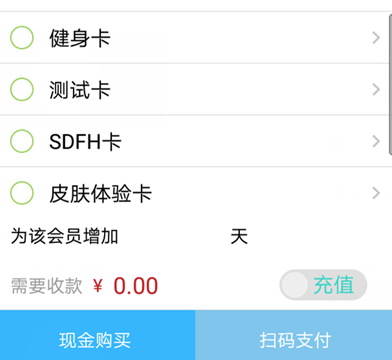Image resolution: width=392 pixels, height=360 pixels.
Task: Select the 测试卡 radio circle
Action: (x=22, y=89)
